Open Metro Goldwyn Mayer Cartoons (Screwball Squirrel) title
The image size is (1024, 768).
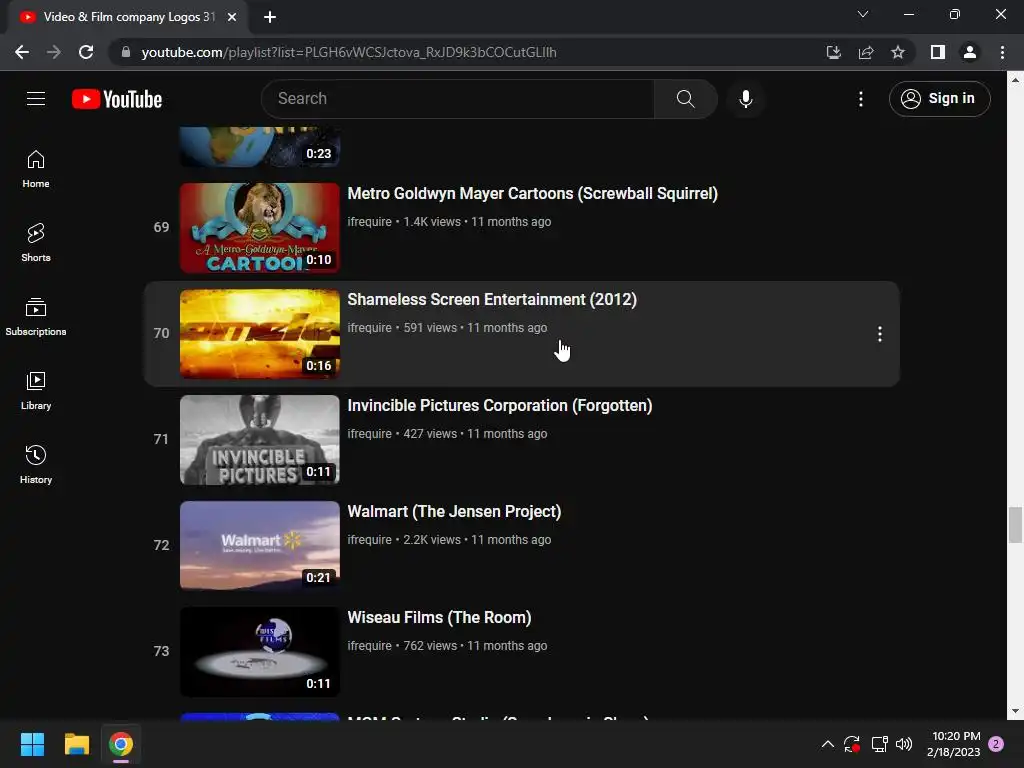click(532, 193)
